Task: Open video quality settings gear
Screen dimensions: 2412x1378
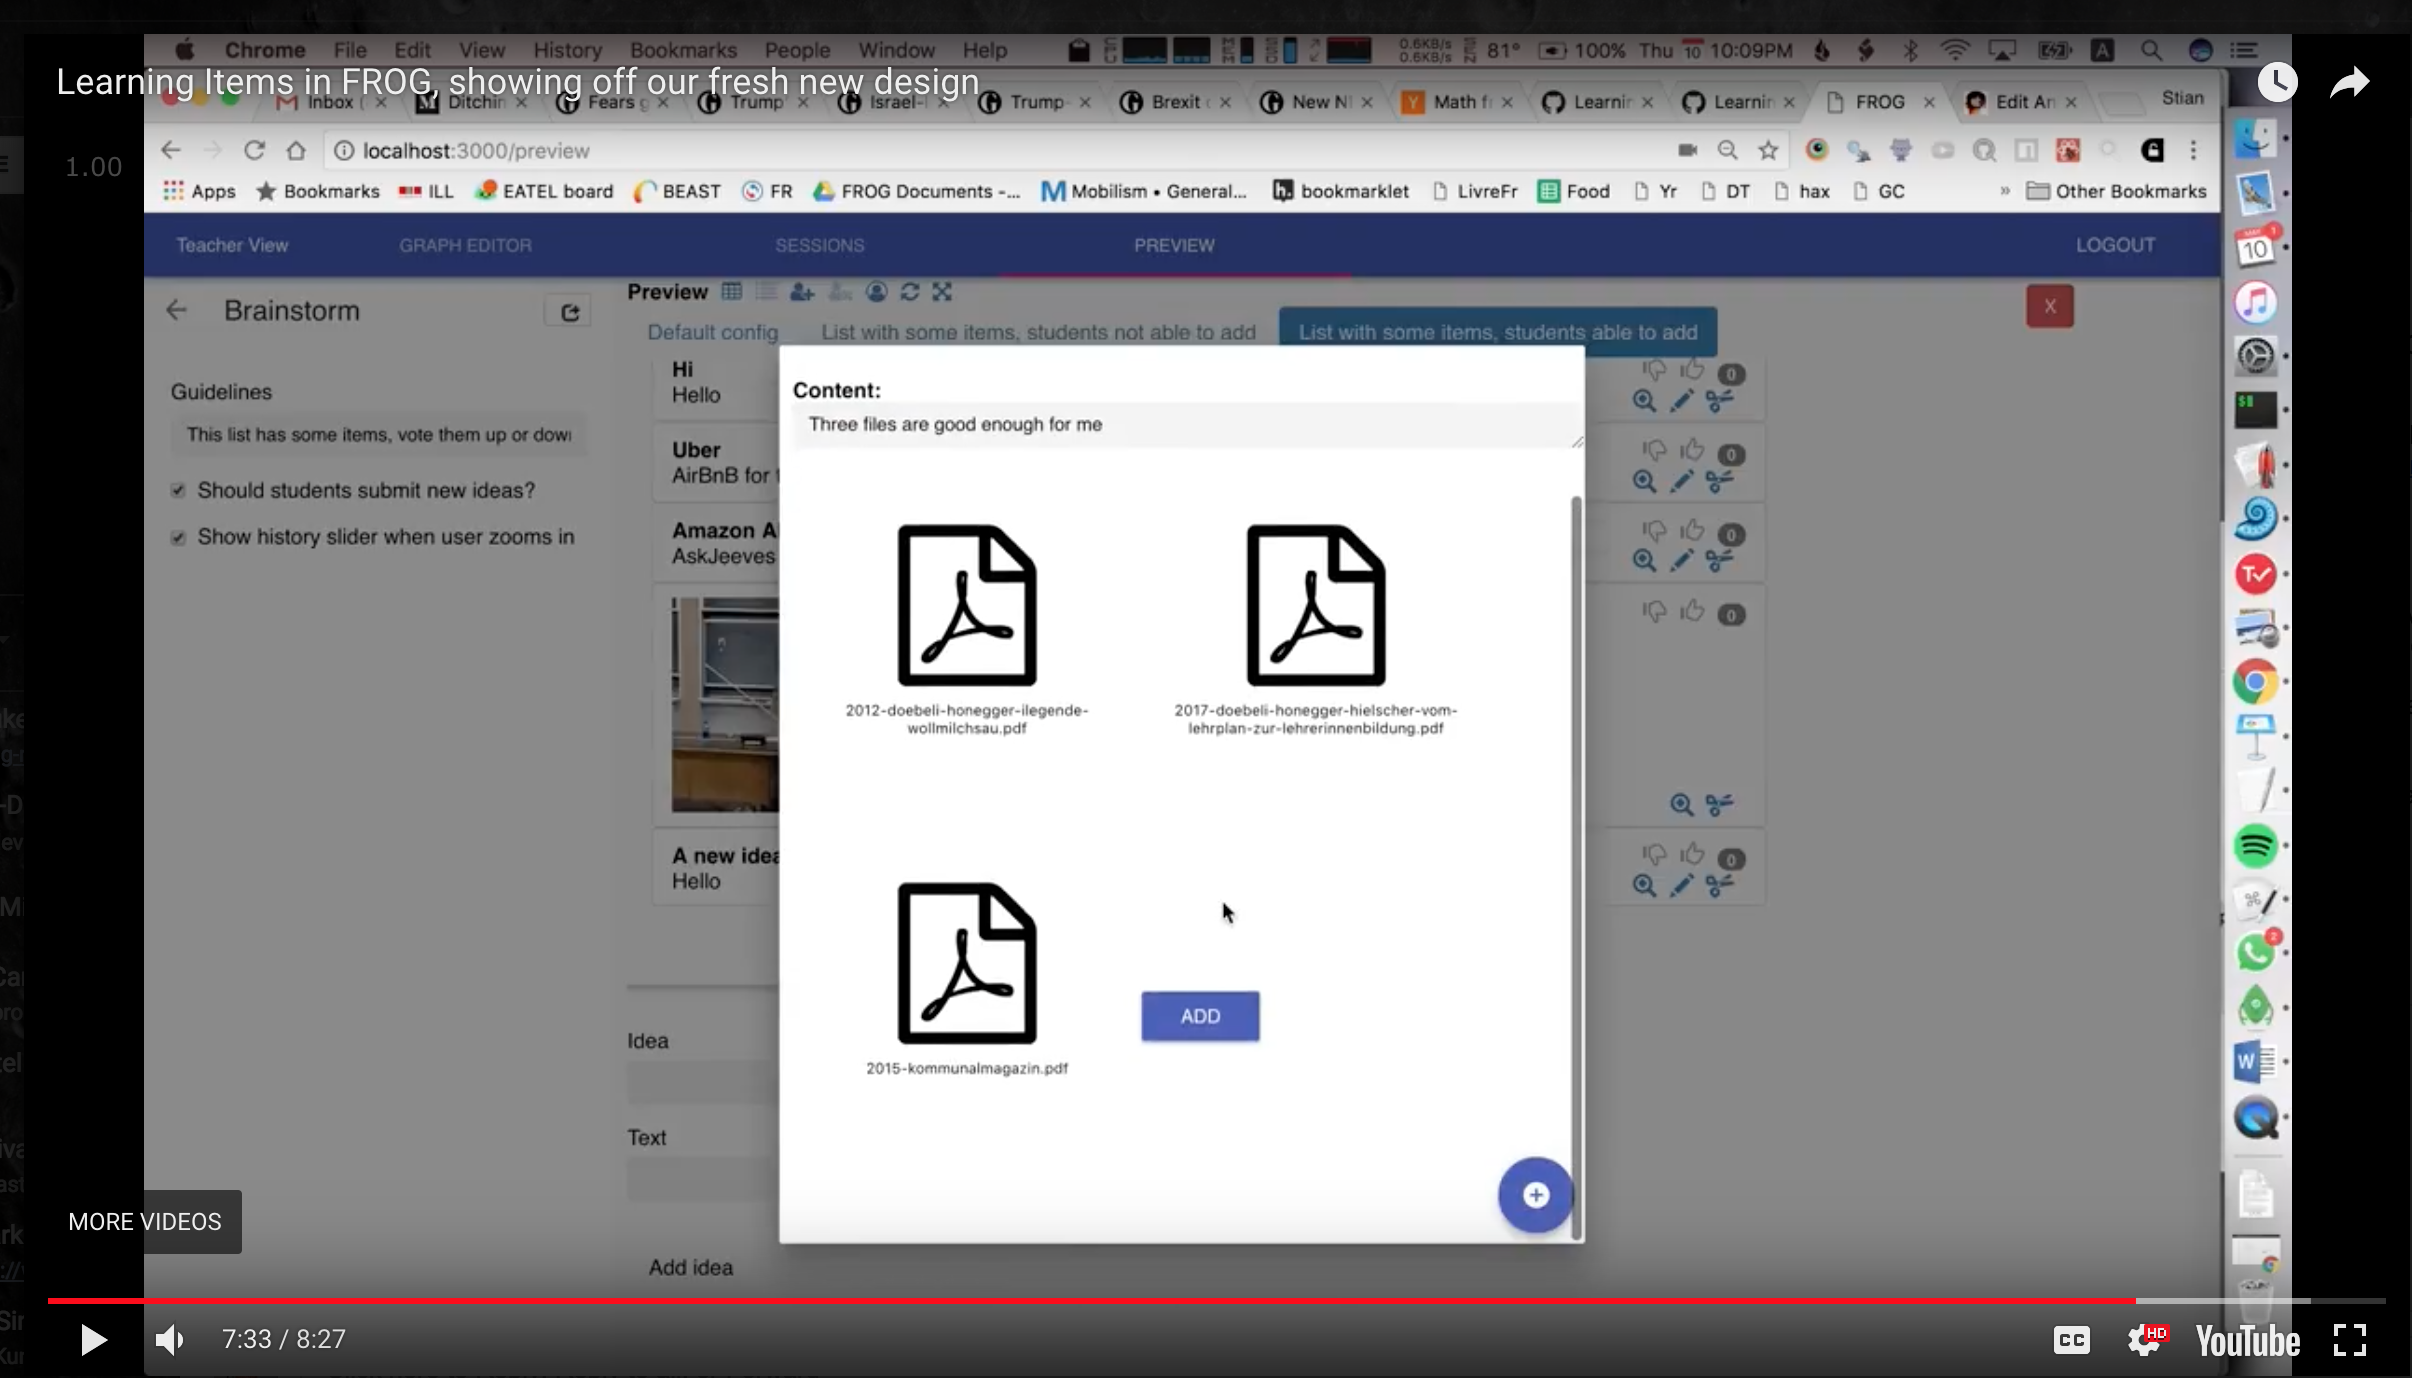Action: click(2144, 1340)
